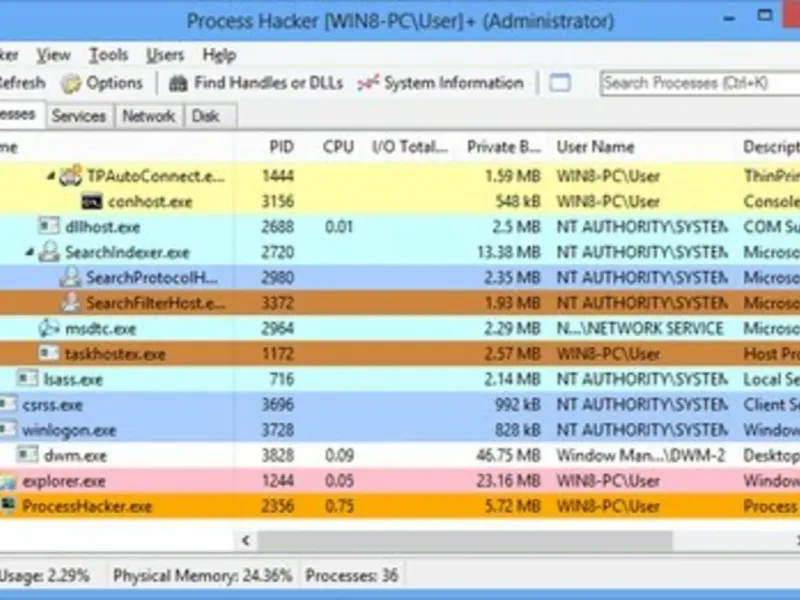Image resolution: width=800 pixels, height=600 pixels.
Task: Click the SearchProtocolHost process icon
Action: pos(70,278)
